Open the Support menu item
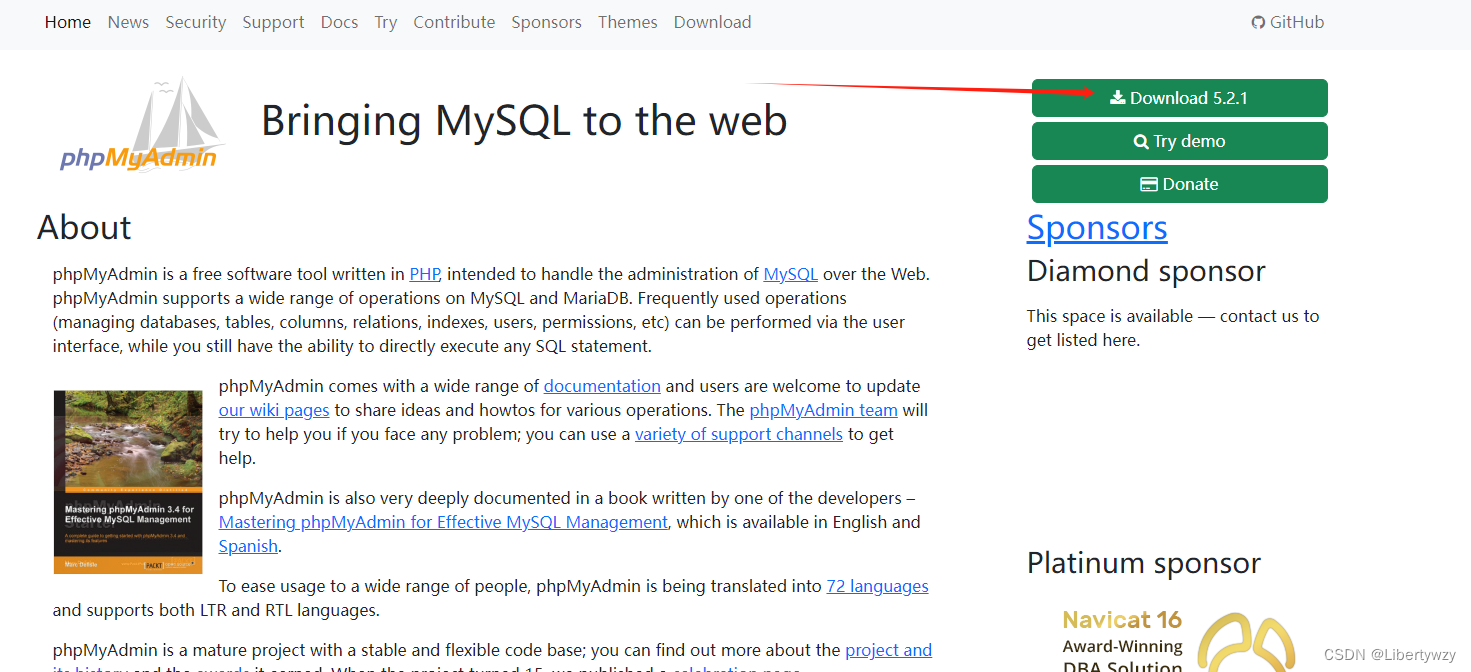 point(273,22)
